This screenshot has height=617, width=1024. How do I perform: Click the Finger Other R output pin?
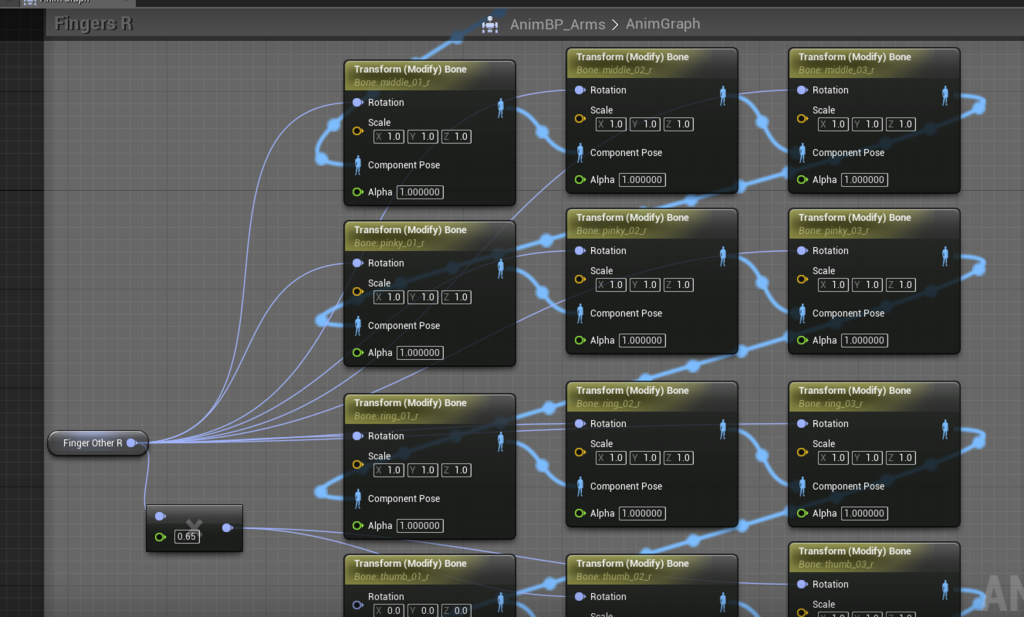[x=131, y=443]
